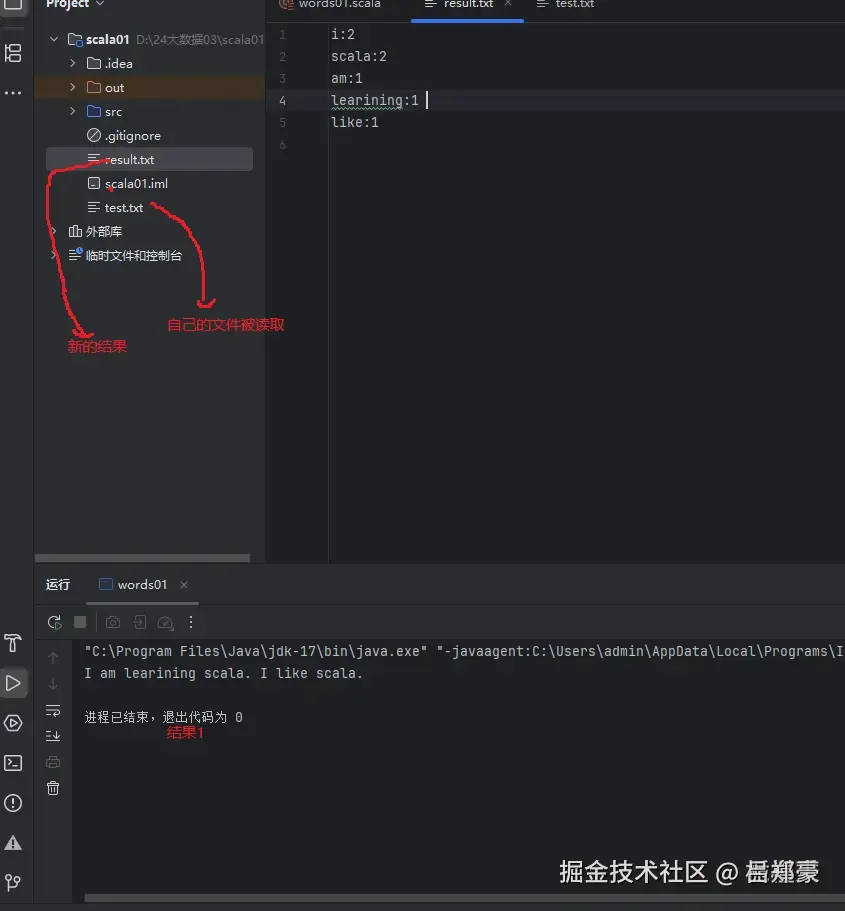The image size is (845, 911).
Task: Click the scroll up stack arrow
Action: (53, 658)
